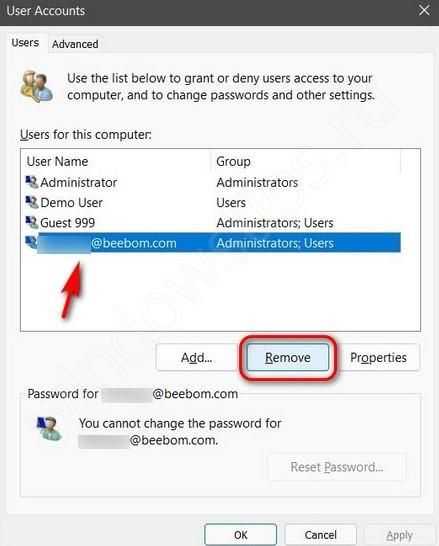Viewport: 439px width, 546px height.
Task: Select the Demo User row
Action: [213, 202]
